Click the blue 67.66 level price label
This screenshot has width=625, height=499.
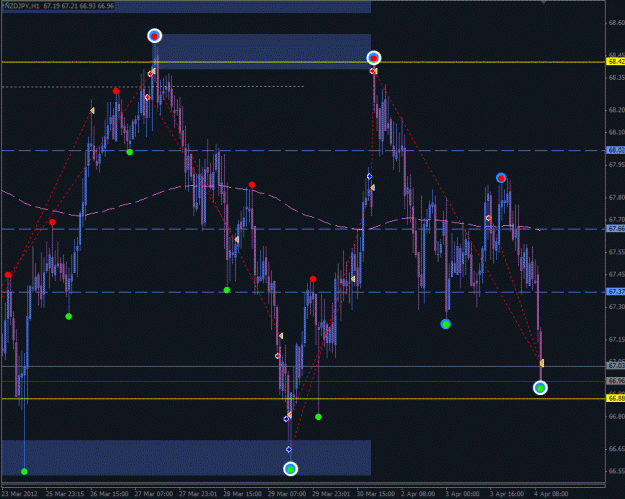click(x=615, y=229)
